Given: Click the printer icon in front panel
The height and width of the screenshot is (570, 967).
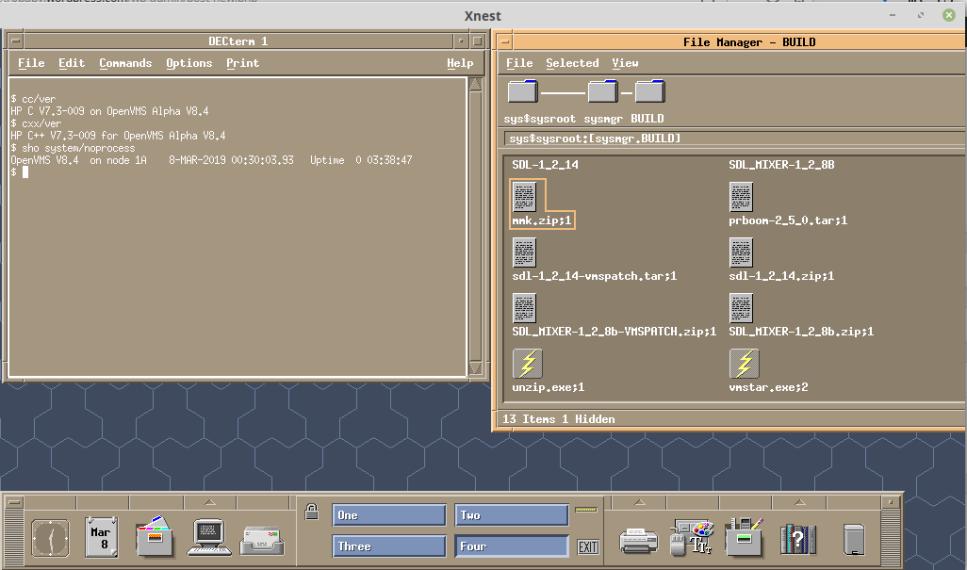Looking at the screenshot, I should point(638,539).
